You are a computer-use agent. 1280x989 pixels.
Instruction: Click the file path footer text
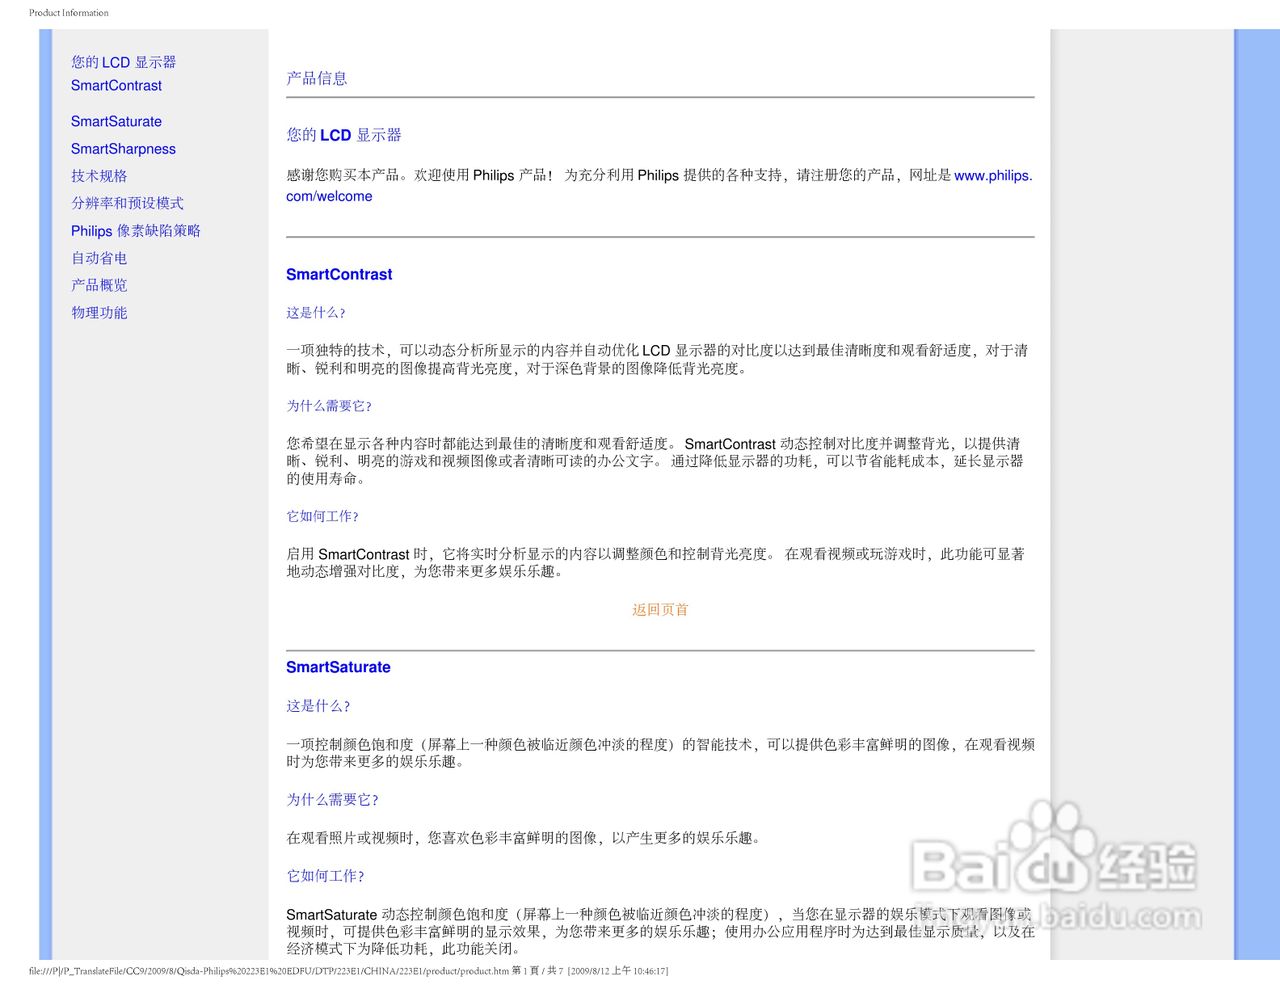[348, 971]
